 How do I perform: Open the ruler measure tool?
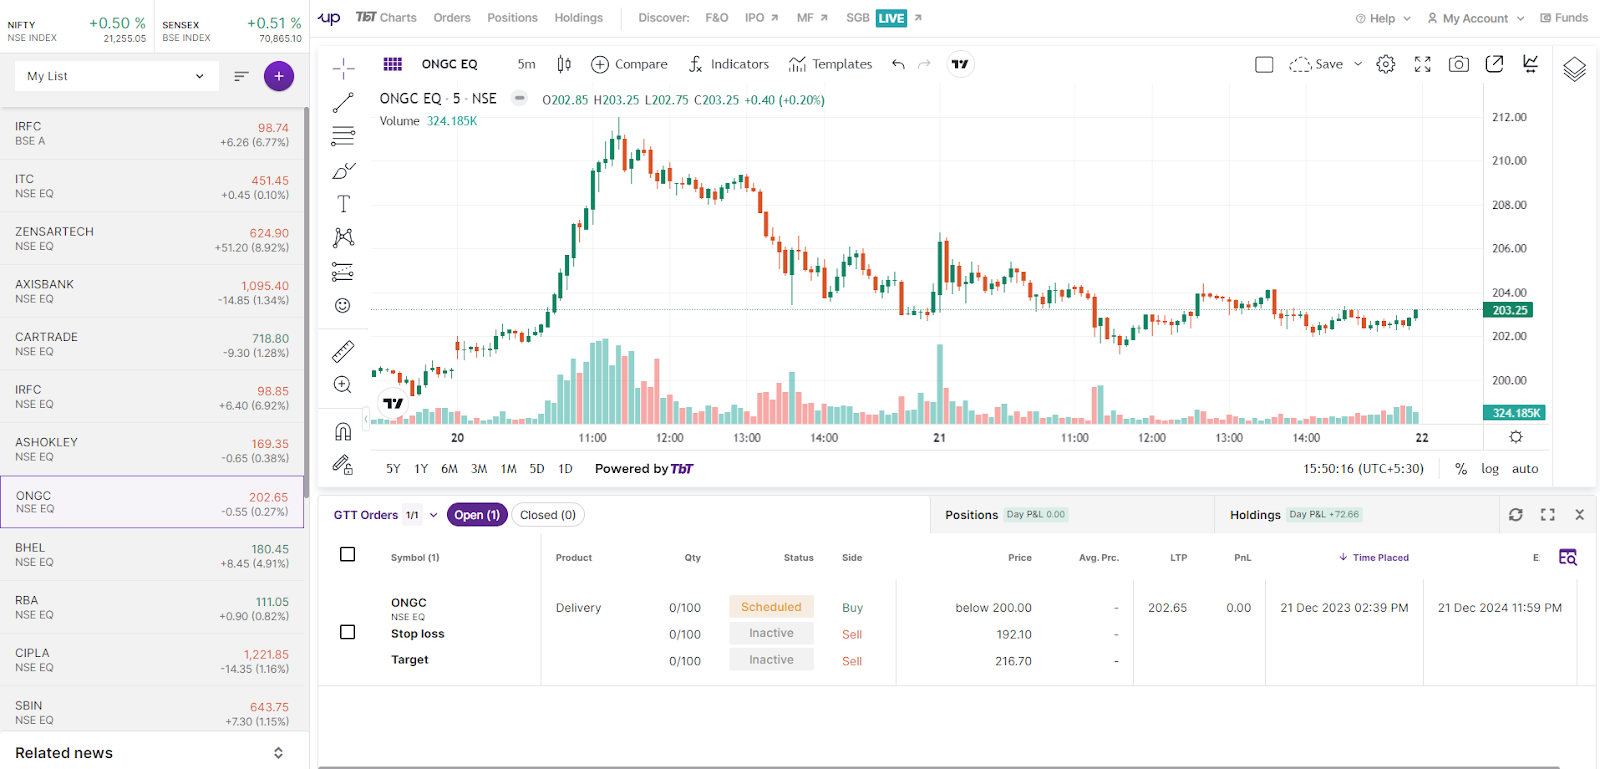coord(343,351)
